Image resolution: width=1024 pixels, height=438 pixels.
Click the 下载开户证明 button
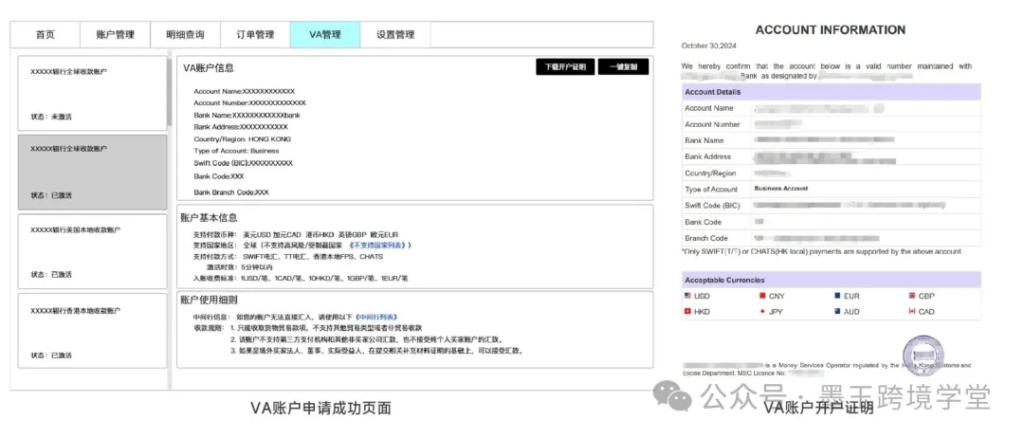tap(565, 67)
